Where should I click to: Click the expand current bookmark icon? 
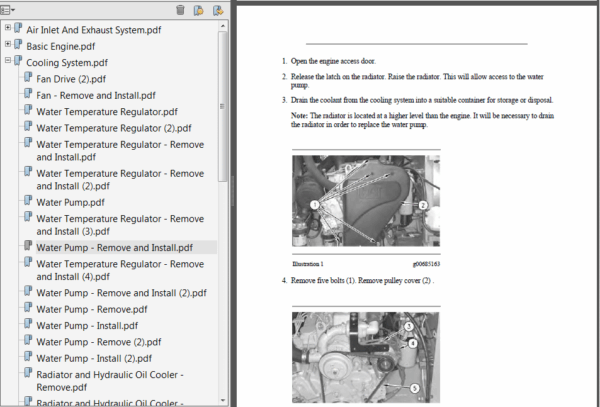click(x=217, y=10)
